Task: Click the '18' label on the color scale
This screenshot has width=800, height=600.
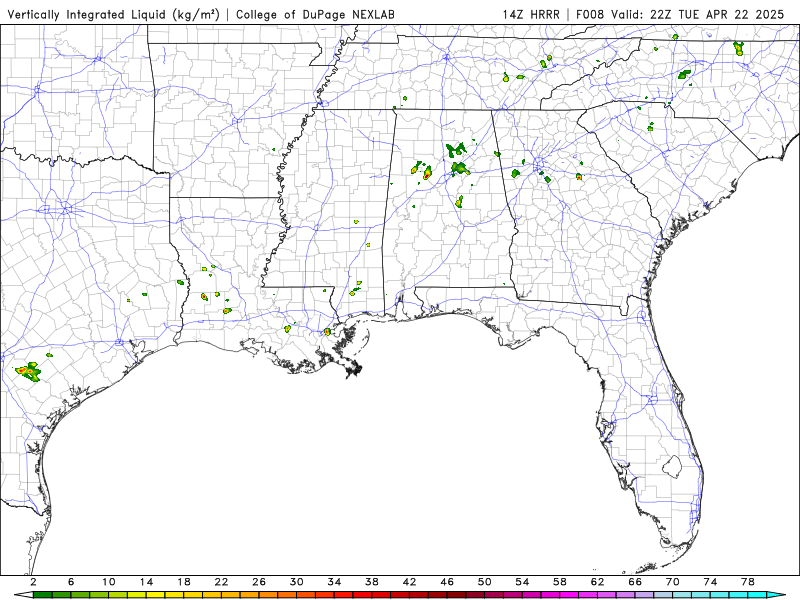Action: 184,582
